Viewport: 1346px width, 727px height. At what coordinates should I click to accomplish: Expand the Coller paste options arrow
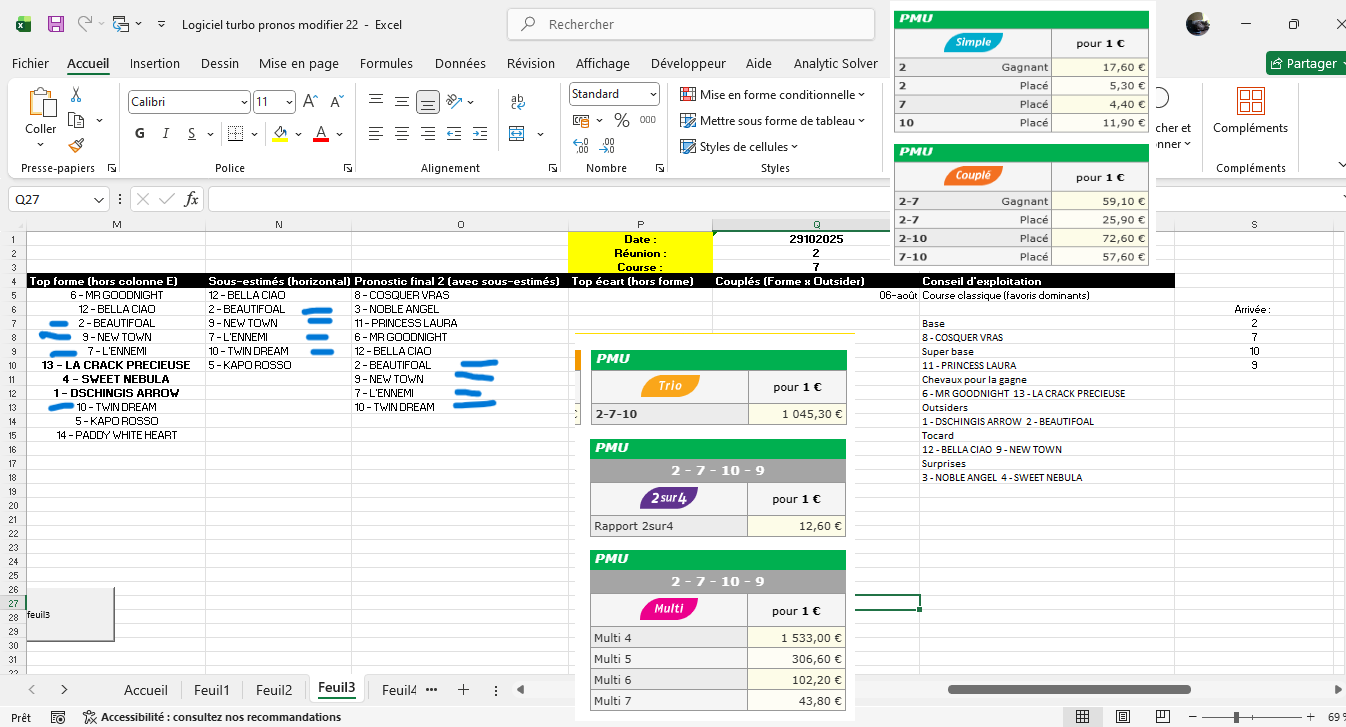tap(41, 144)
